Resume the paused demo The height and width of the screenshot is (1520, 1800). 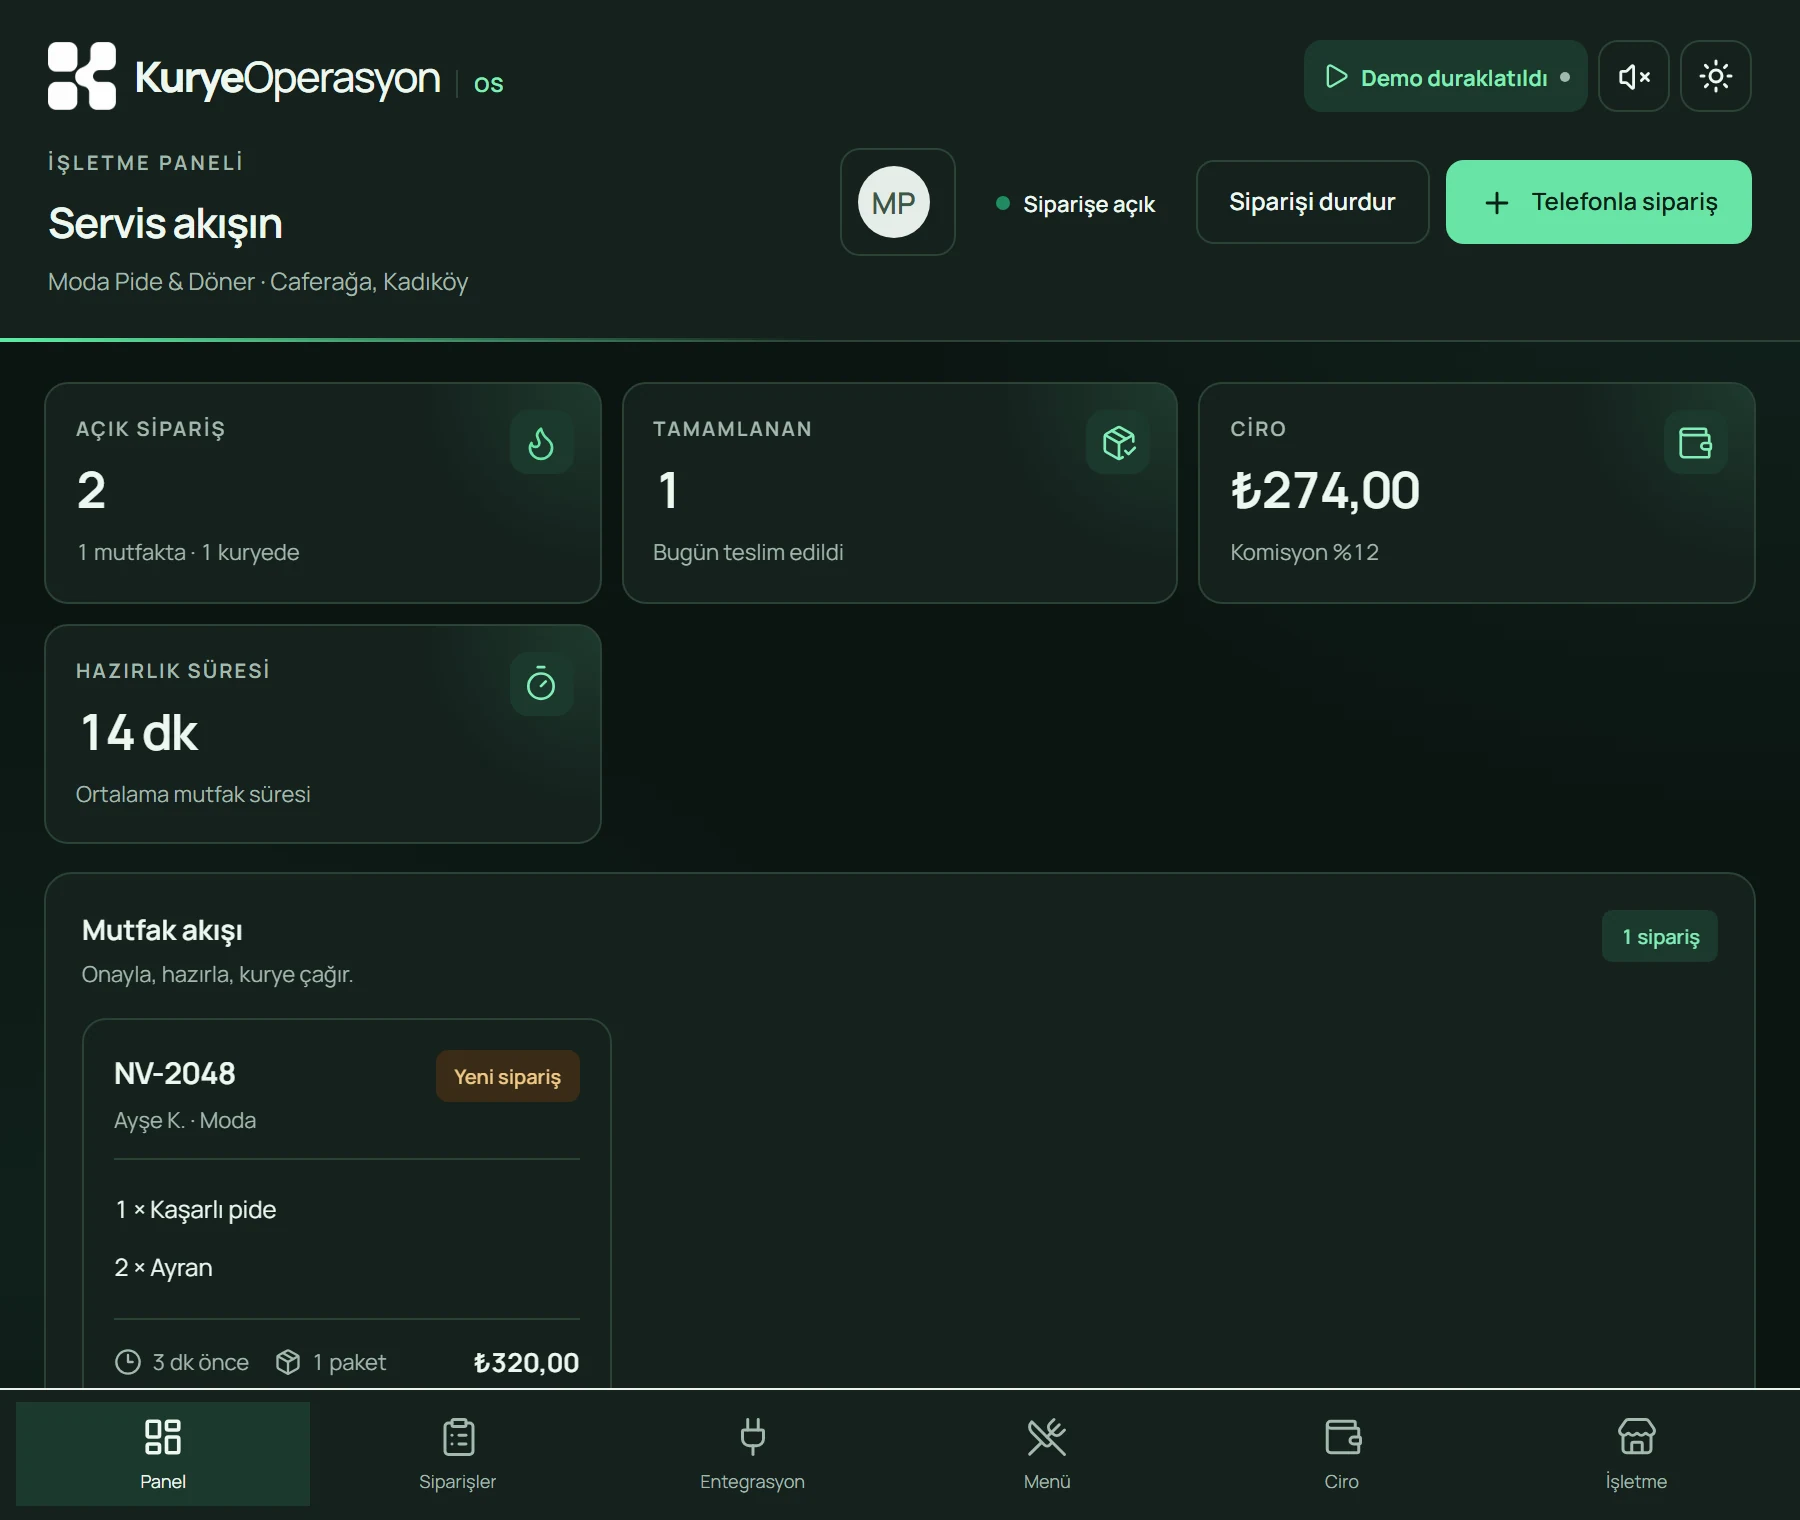[1445, 76]
